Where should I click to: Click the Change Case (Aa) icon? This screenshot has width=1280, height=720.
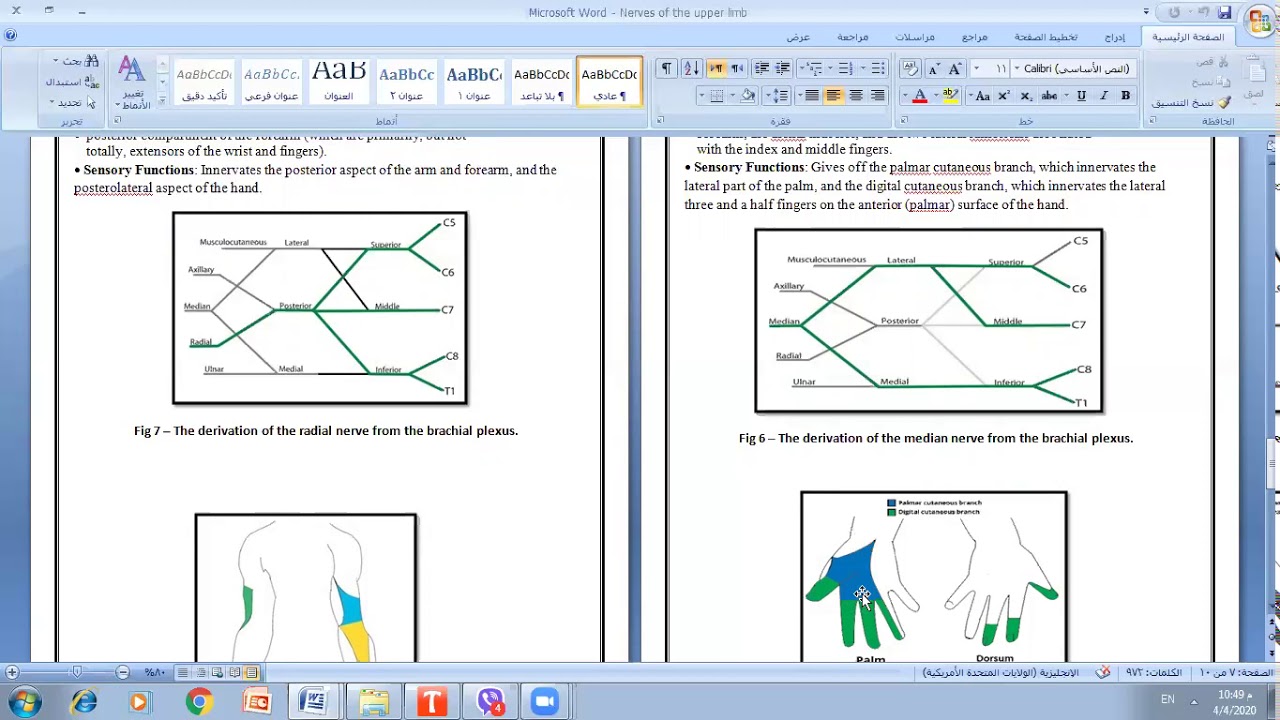pos(982,96)
